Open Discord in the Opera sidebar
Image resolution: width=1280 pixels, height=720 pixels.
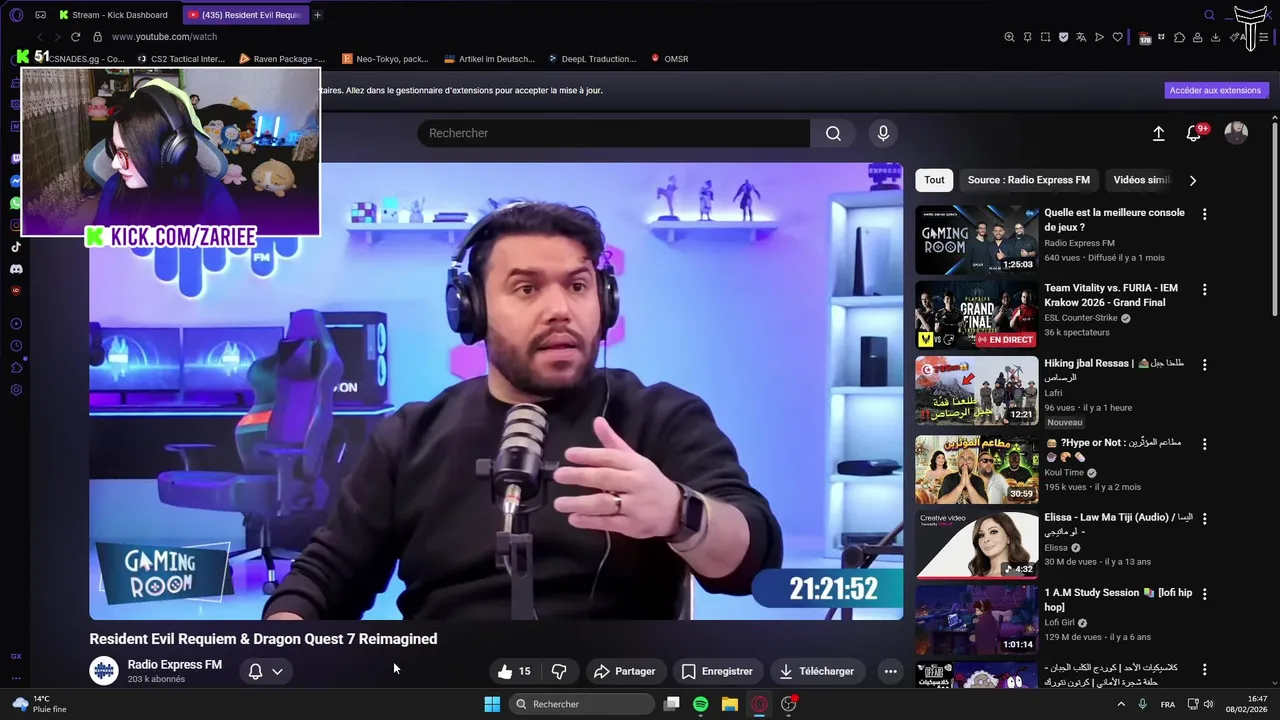click(16, 269)
